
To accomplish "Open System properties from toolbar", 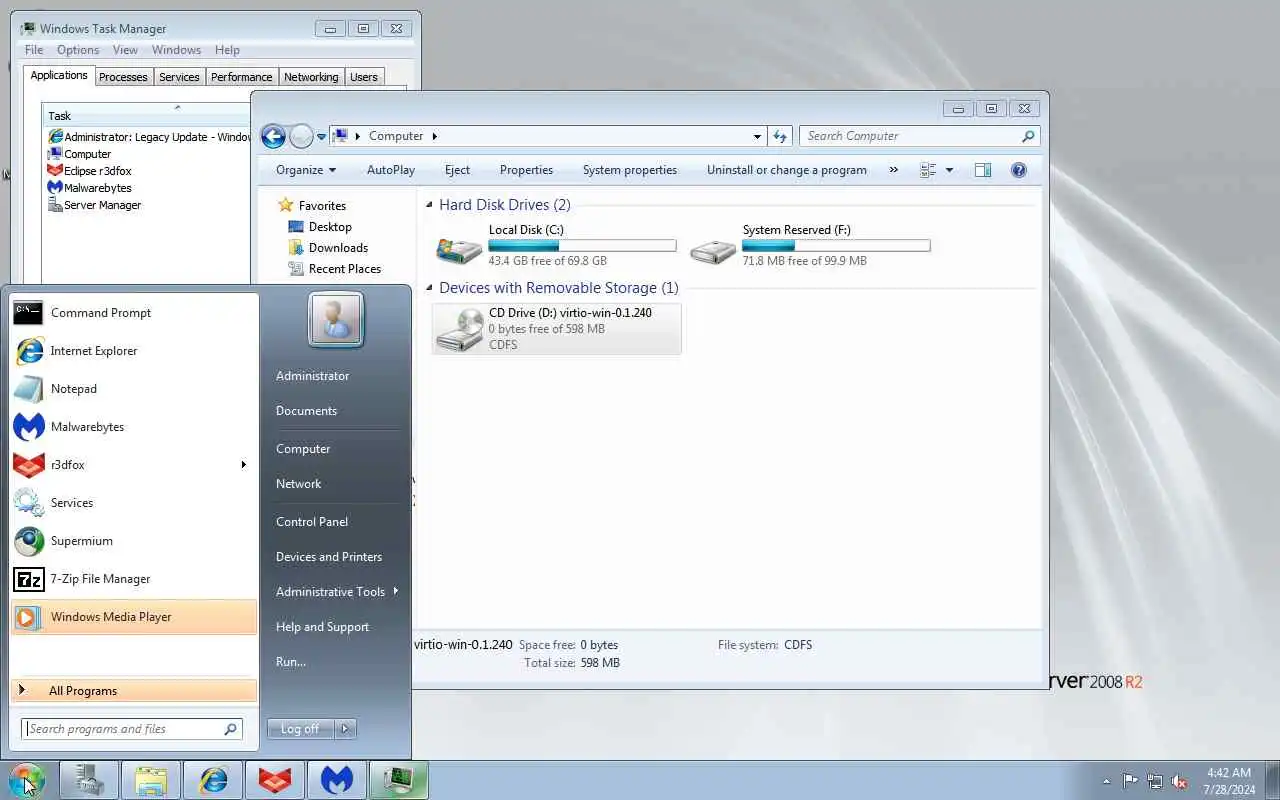I will (x=630, y=170).
